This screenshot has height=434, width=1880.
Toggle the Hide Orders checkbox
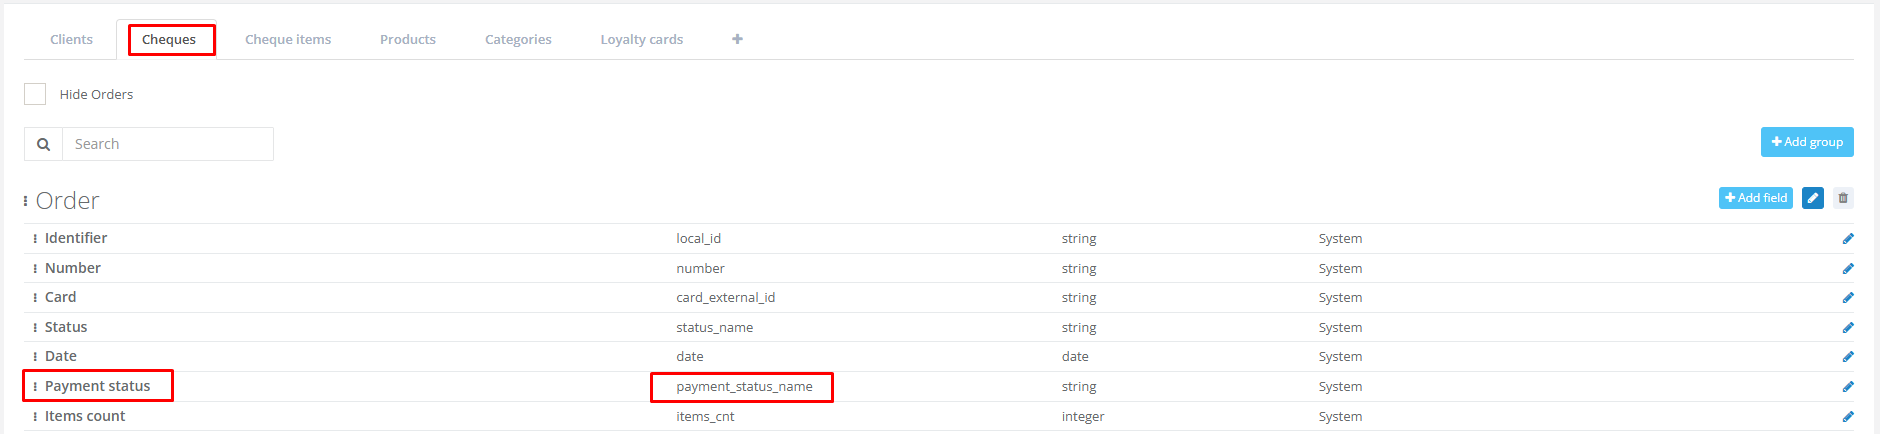pyautogui.click(x=35, y=94)
